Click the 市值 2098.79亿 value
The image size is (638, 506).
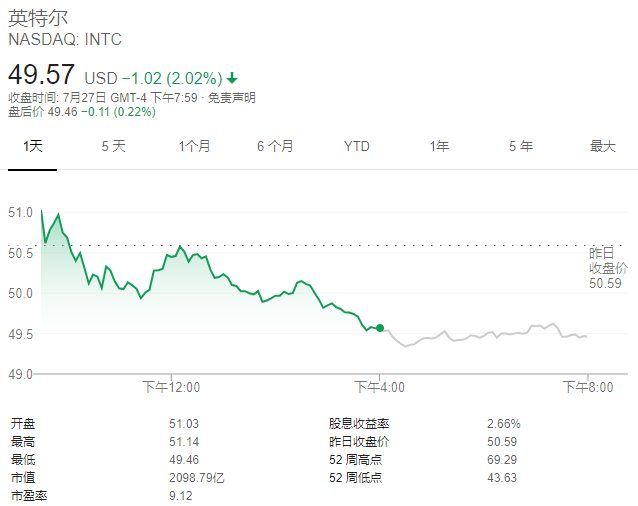click(x=197, y=477)
